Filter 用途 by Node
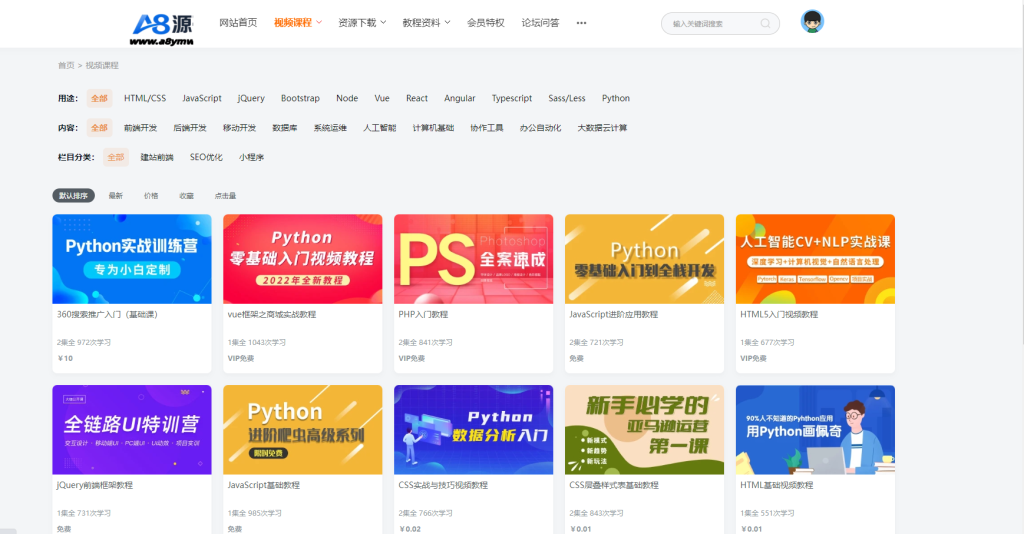Image resolution: width=1024 pixels, height=534 pixels. pos(347,99)
